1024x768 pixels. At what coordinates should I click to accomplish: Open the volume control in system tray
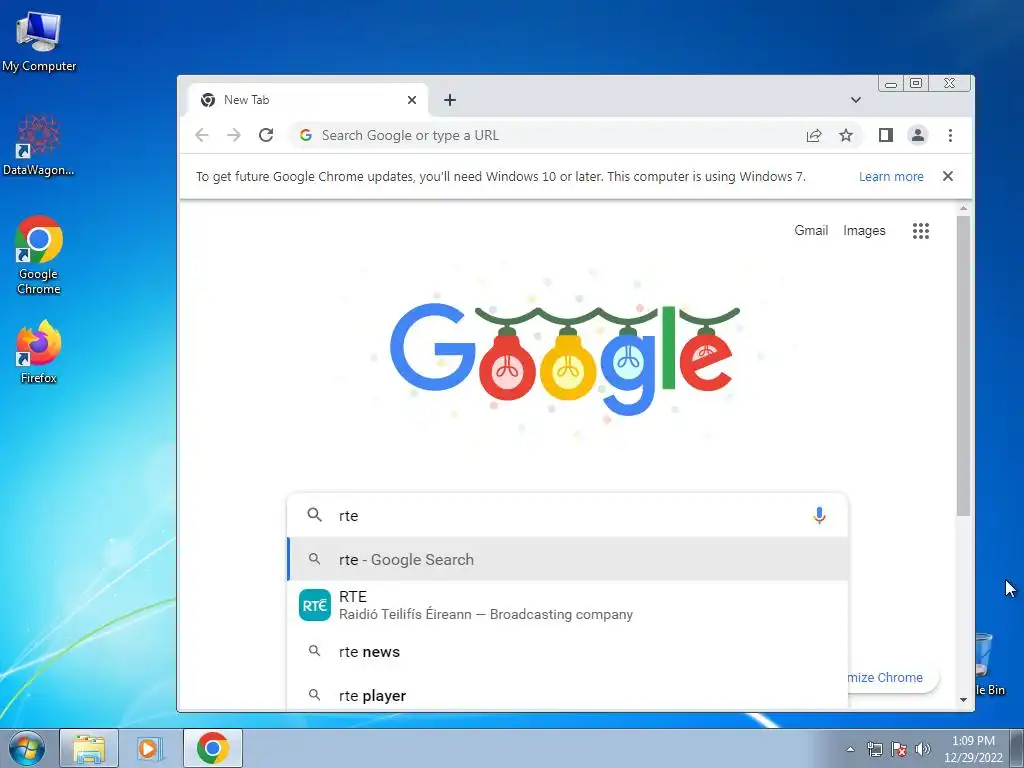(922, 749)
